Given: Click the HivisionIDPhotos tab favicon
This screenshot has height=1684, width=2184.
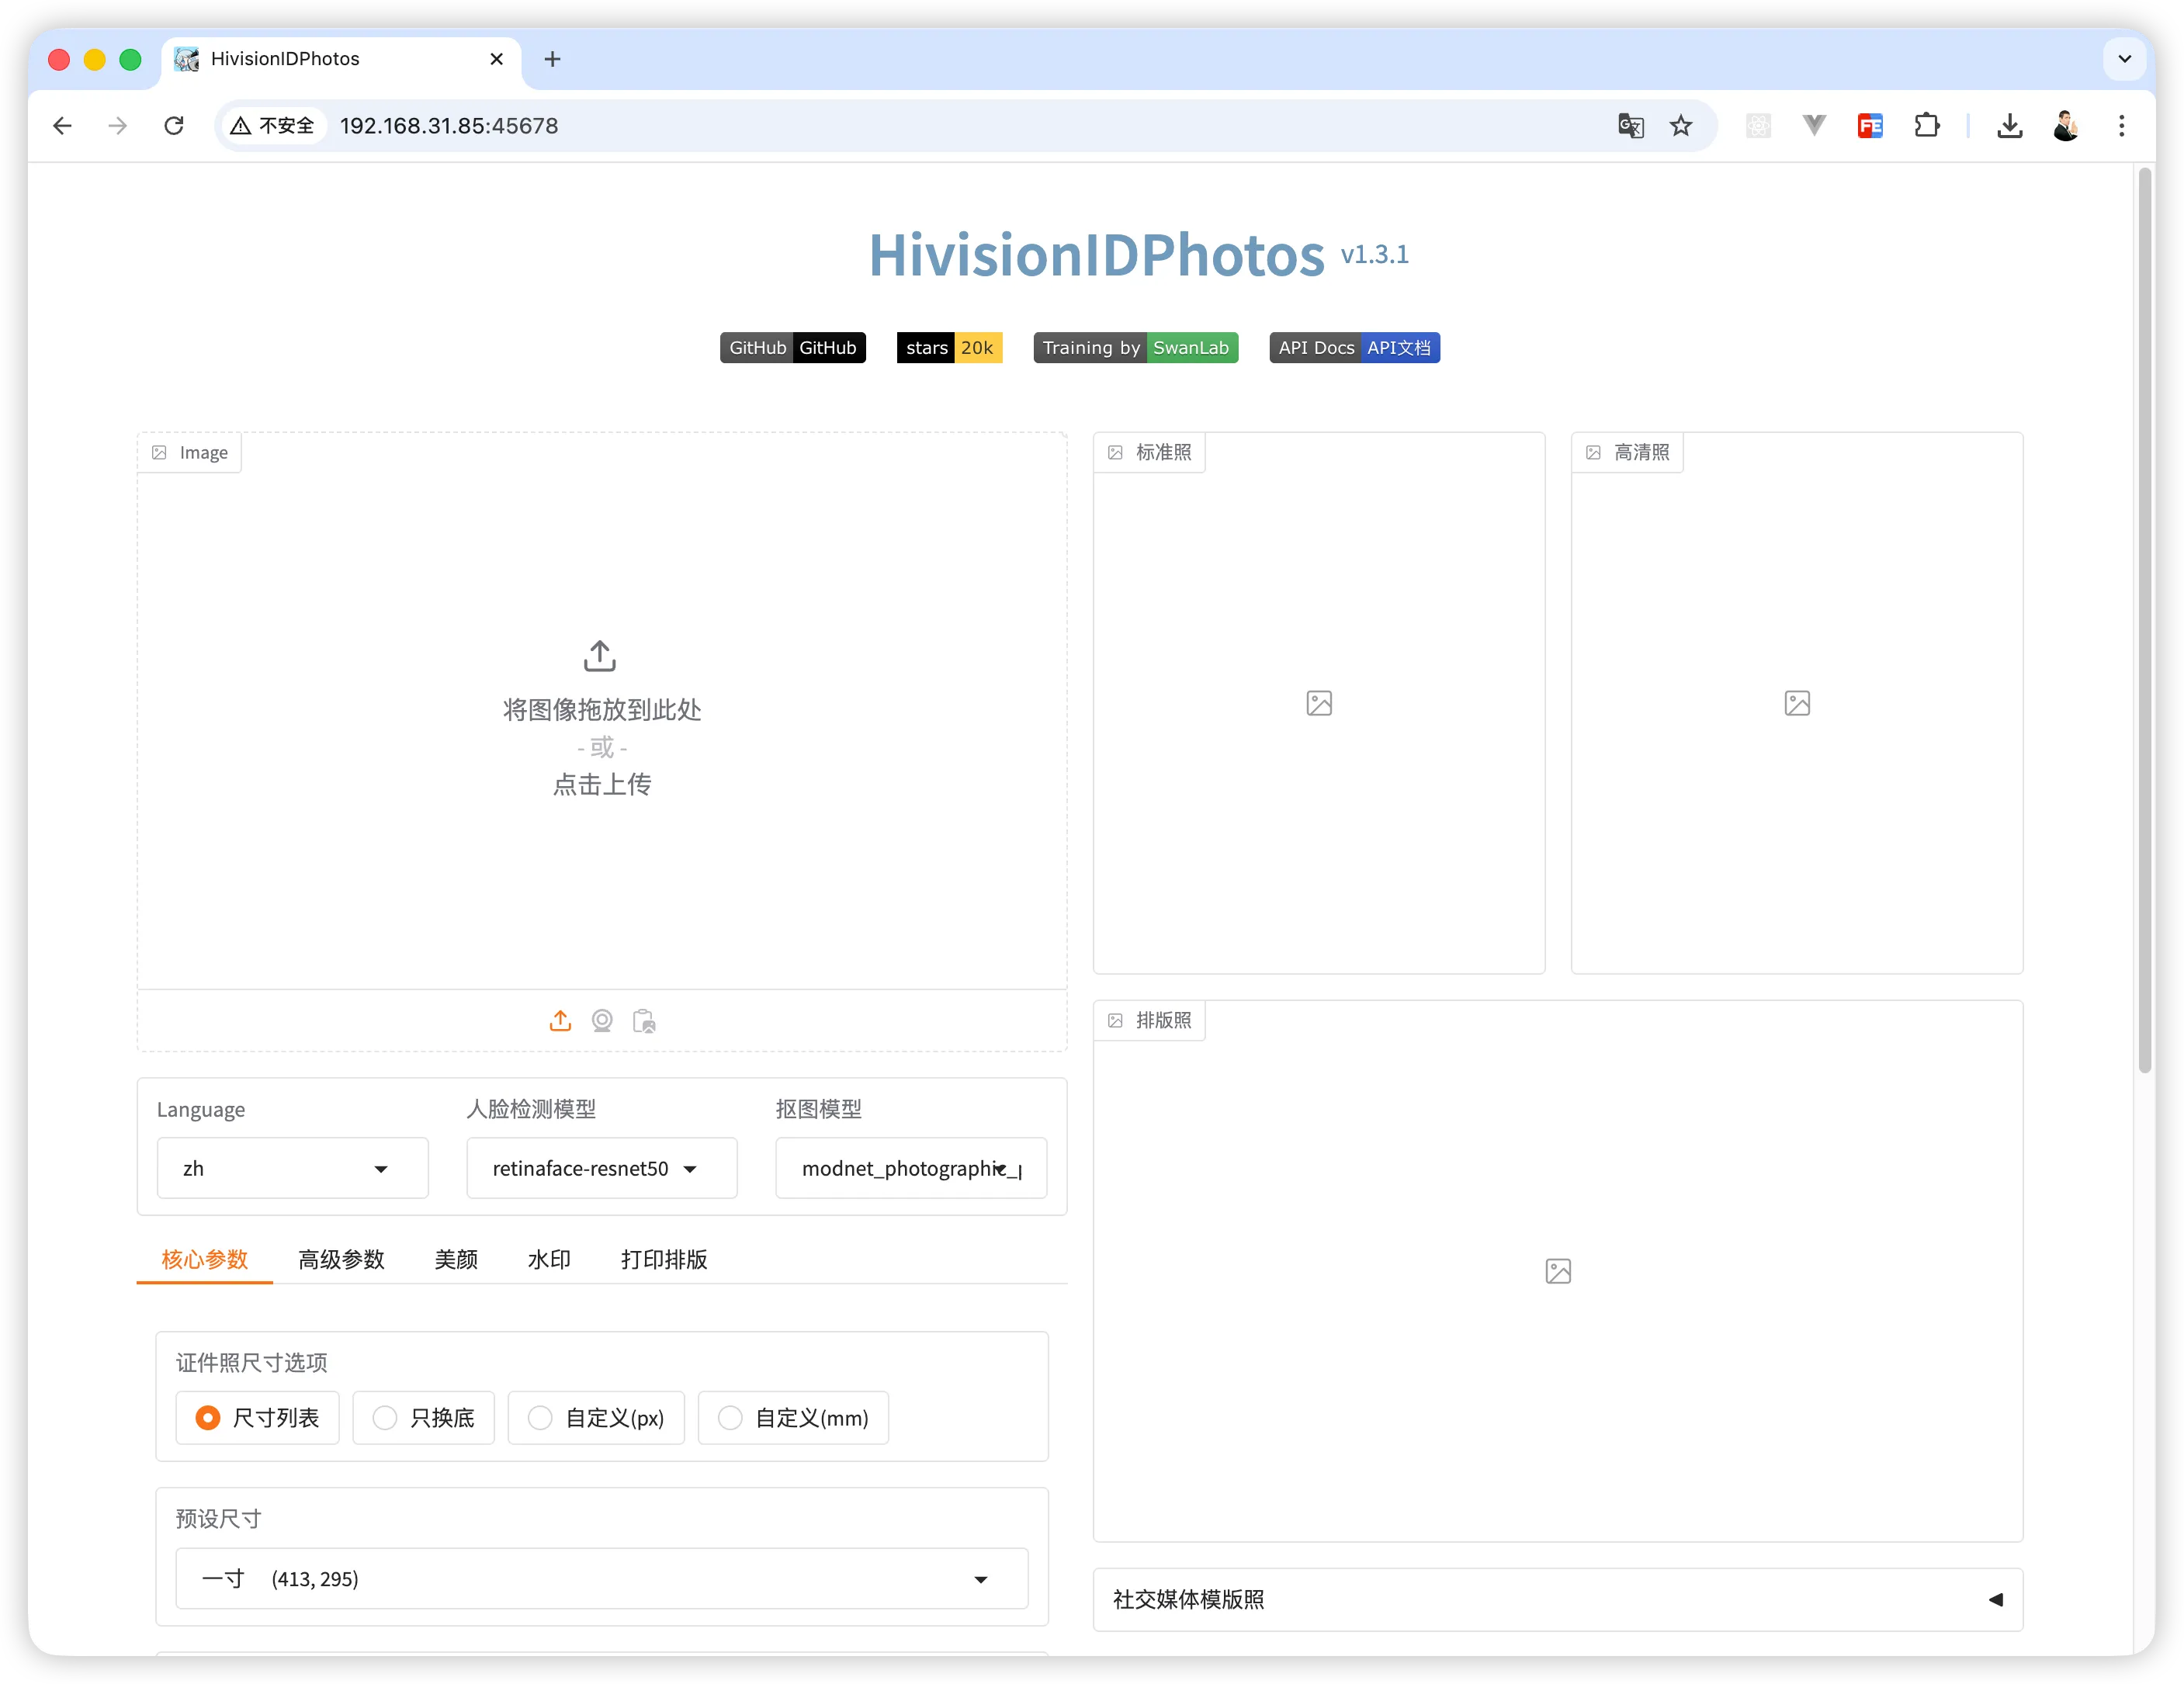Looking at the screenshot, I should click(x=187, y=59).
